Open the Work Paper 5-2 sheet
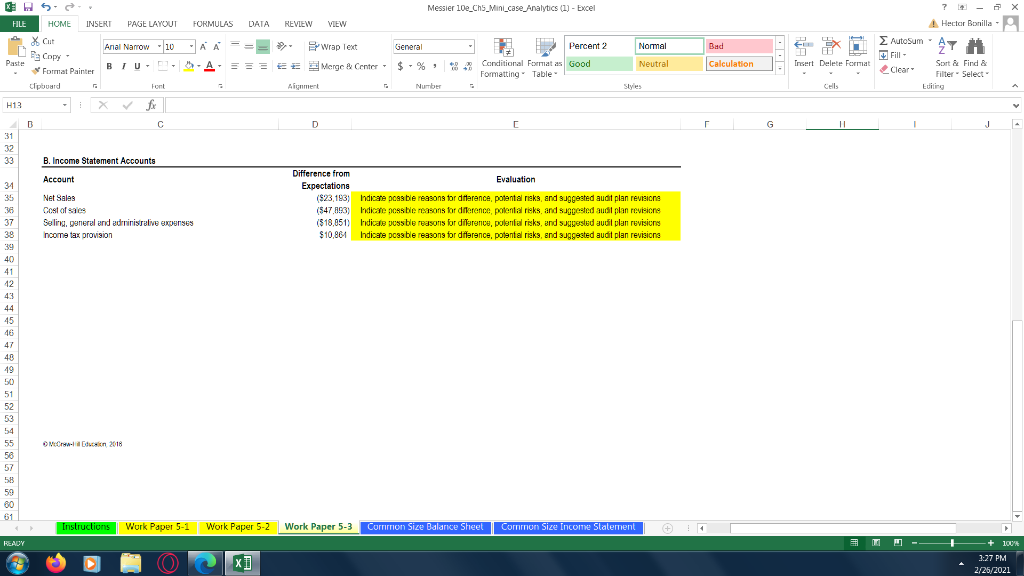The image size is (1024, 576). tap(238, 526)
